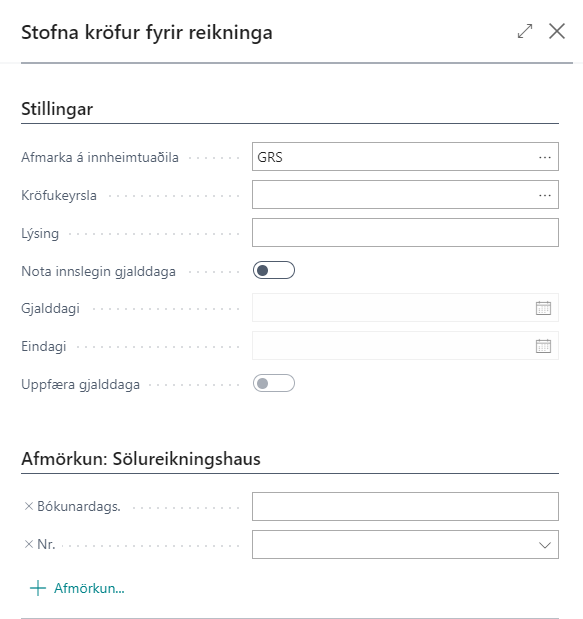Close the Stofna kröfur fyrir reikninga dialog
The width and height of the screenshot is (583, 619).
[x=557, y=31]
